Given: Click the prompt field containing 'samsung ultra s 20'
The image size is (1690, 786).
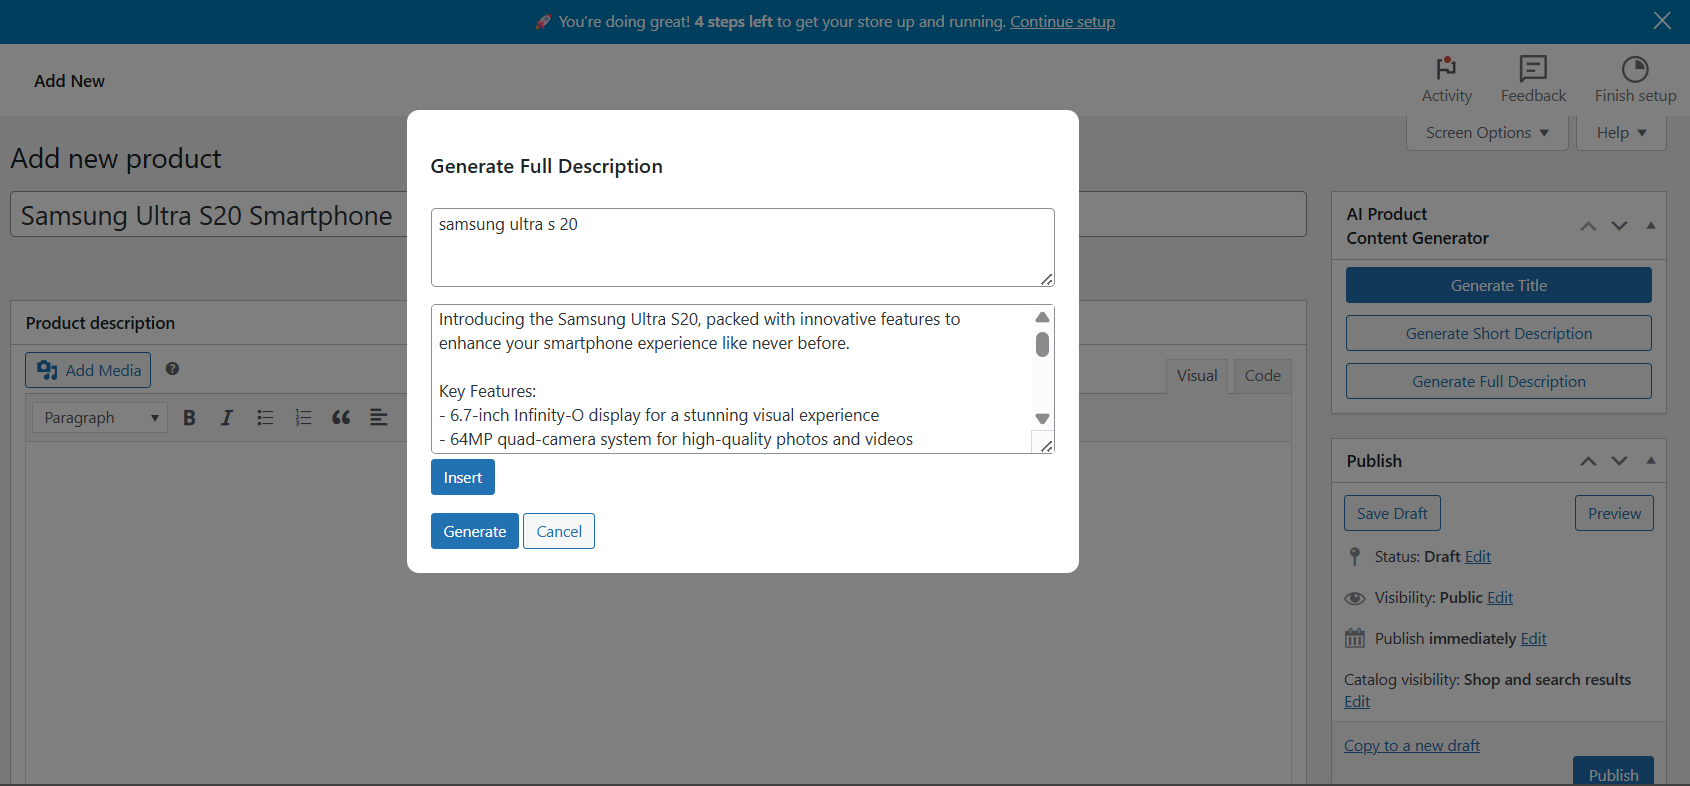Looking at the screenshot, I should [741, 247].
